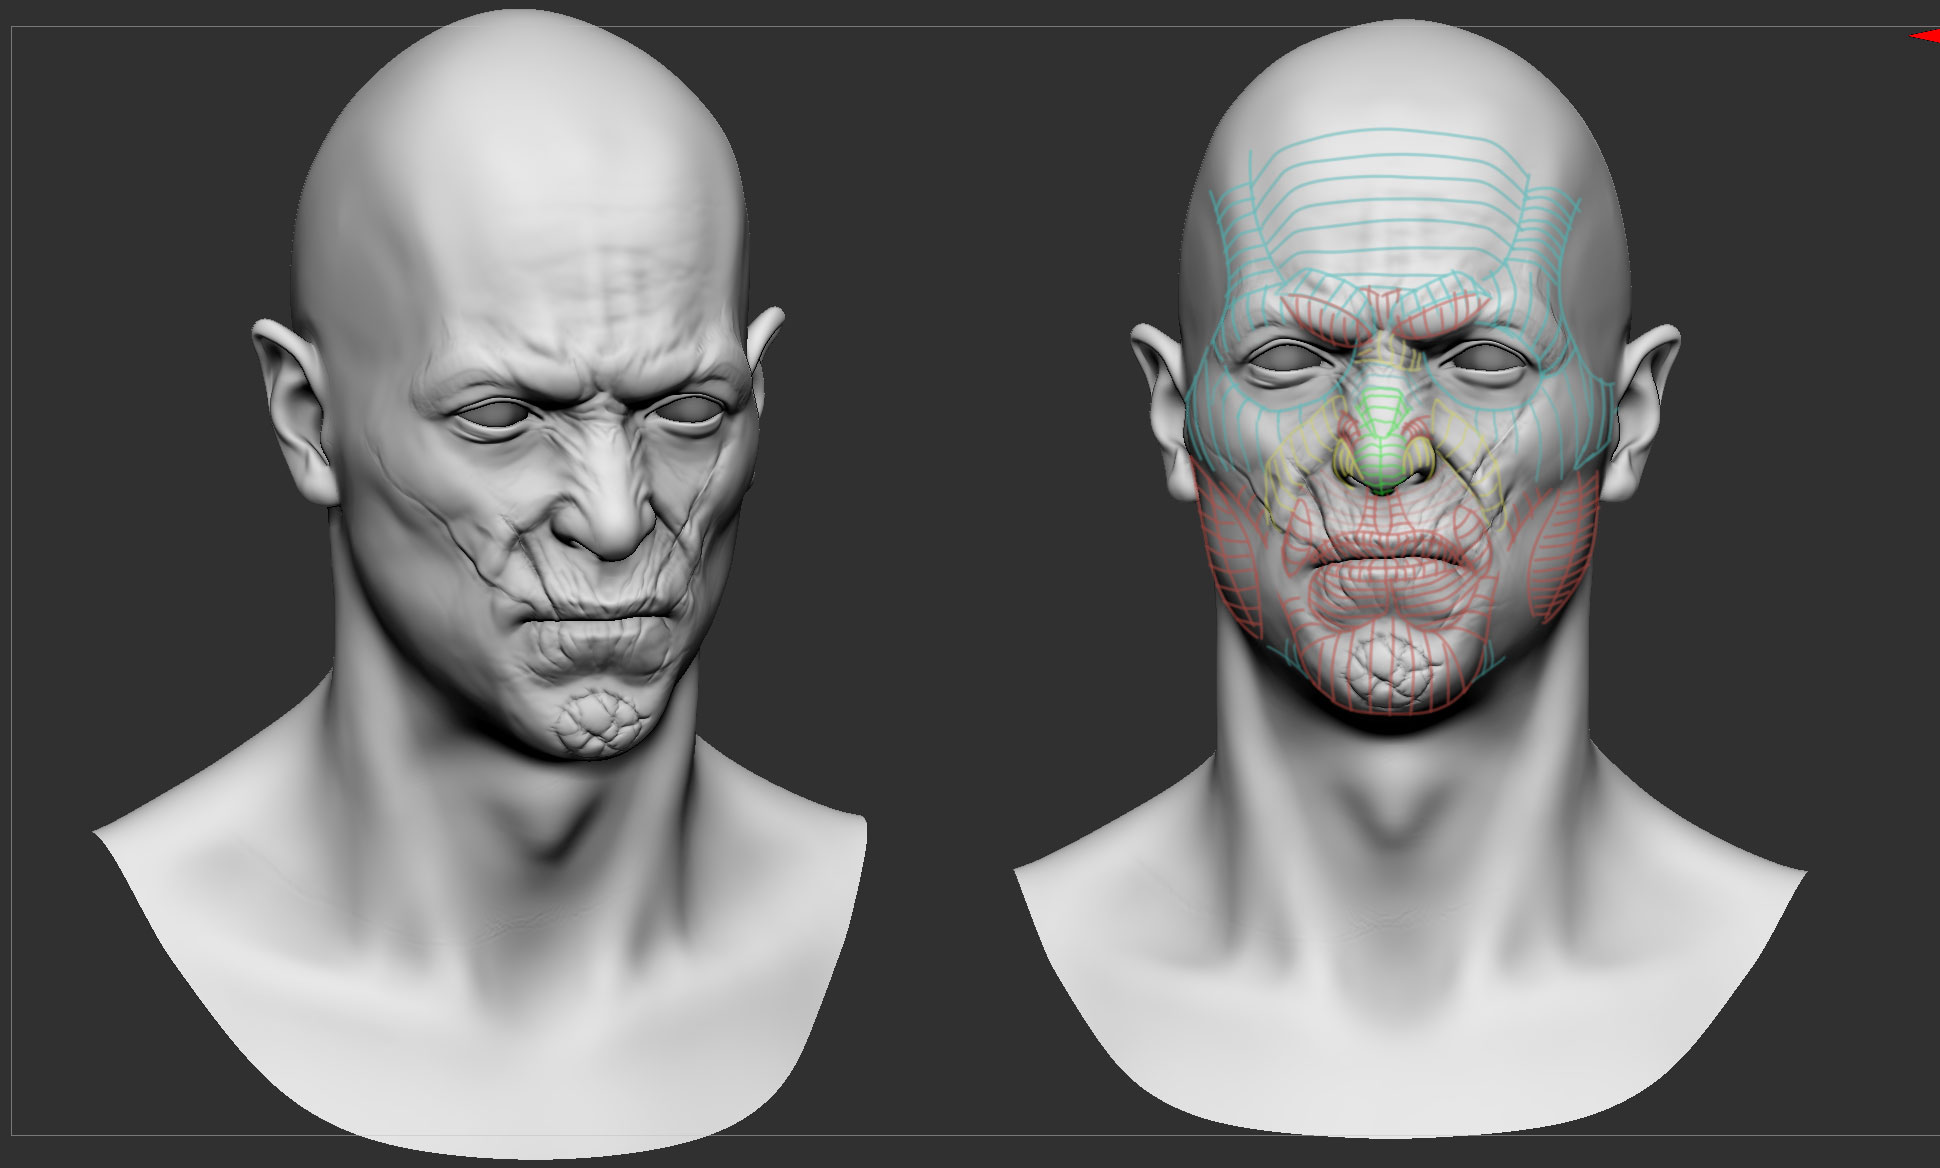Click the document border at the canvas edge
The height and width of the screenshot is (1168, 1940).
coord(12,600)
